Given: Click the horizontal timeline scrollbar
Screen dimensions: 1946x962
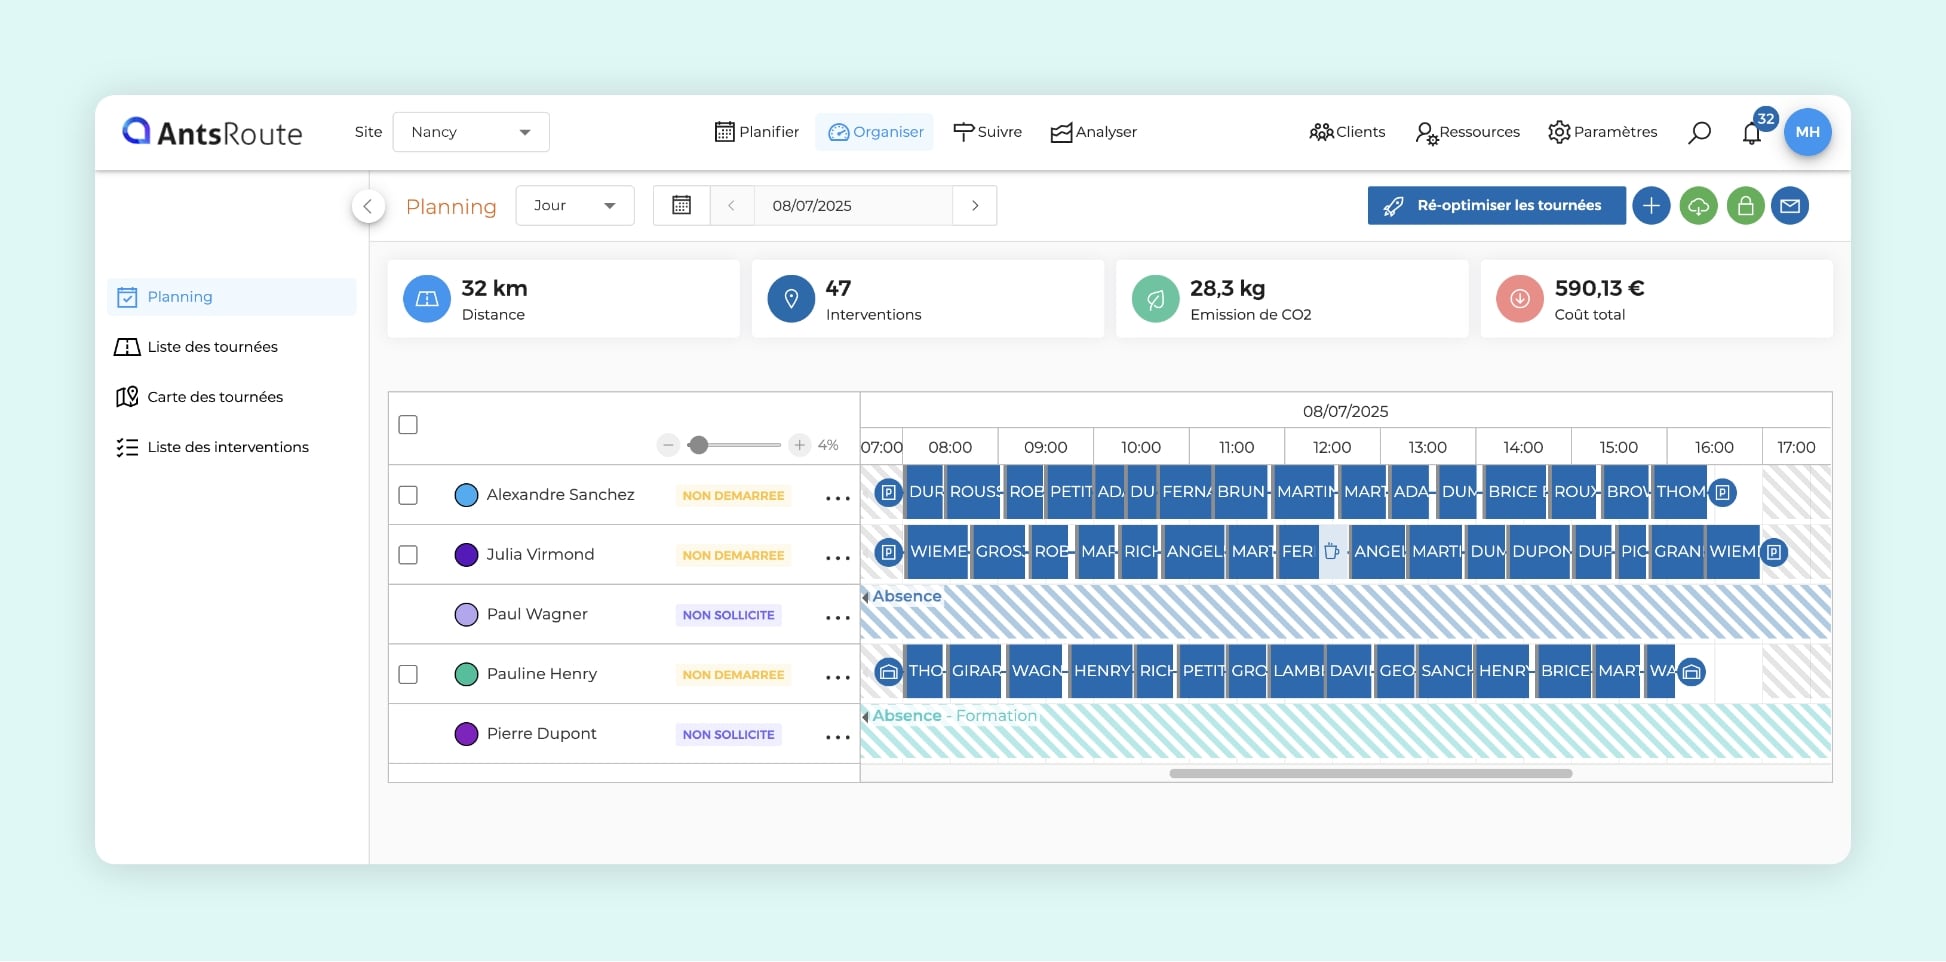Looking at the screenshot, I should [x=1371, y=773].
